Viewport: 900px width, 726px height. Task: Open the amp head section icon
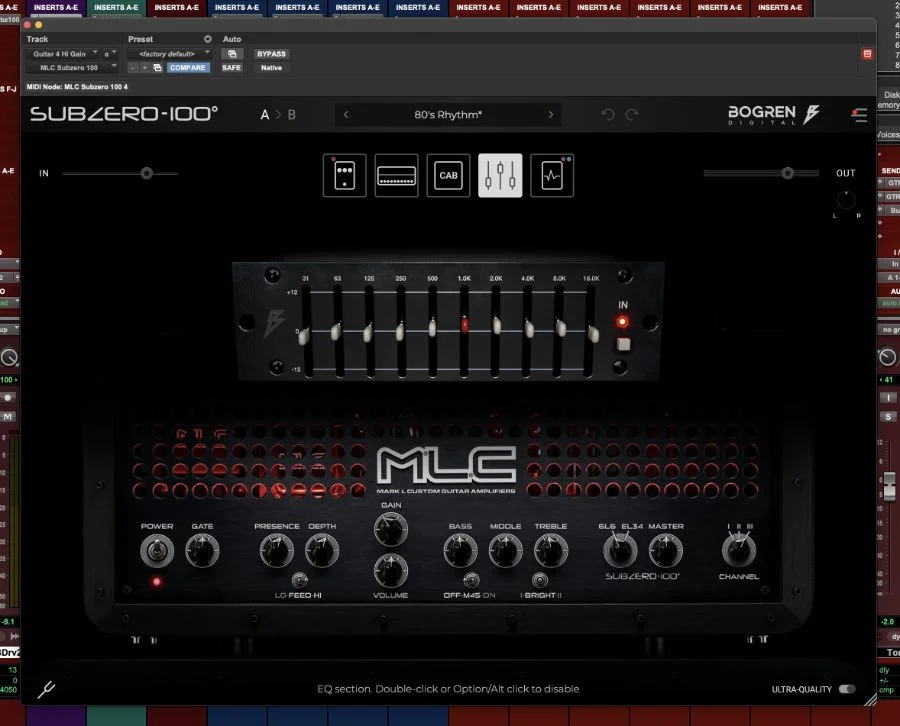[x=397, y=176]
